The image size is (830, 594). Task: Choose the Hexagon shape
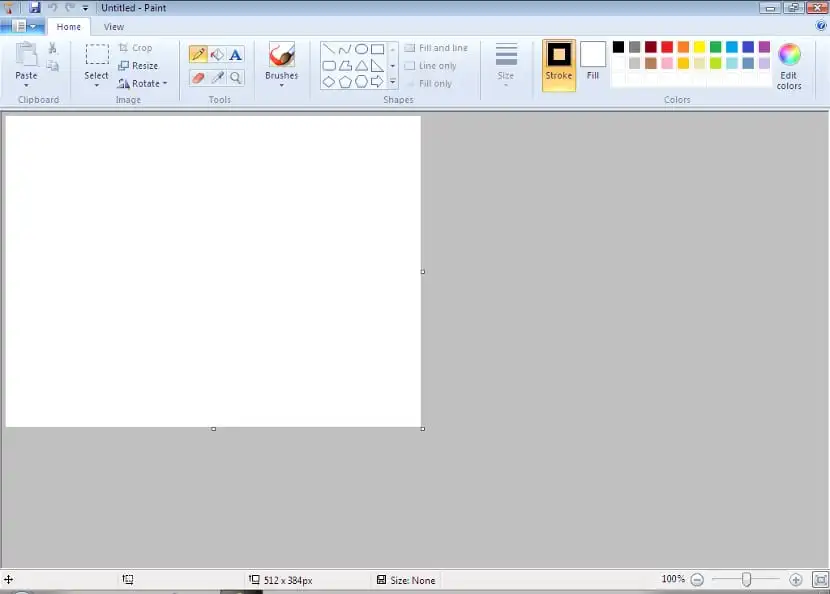tap(361, 82)
